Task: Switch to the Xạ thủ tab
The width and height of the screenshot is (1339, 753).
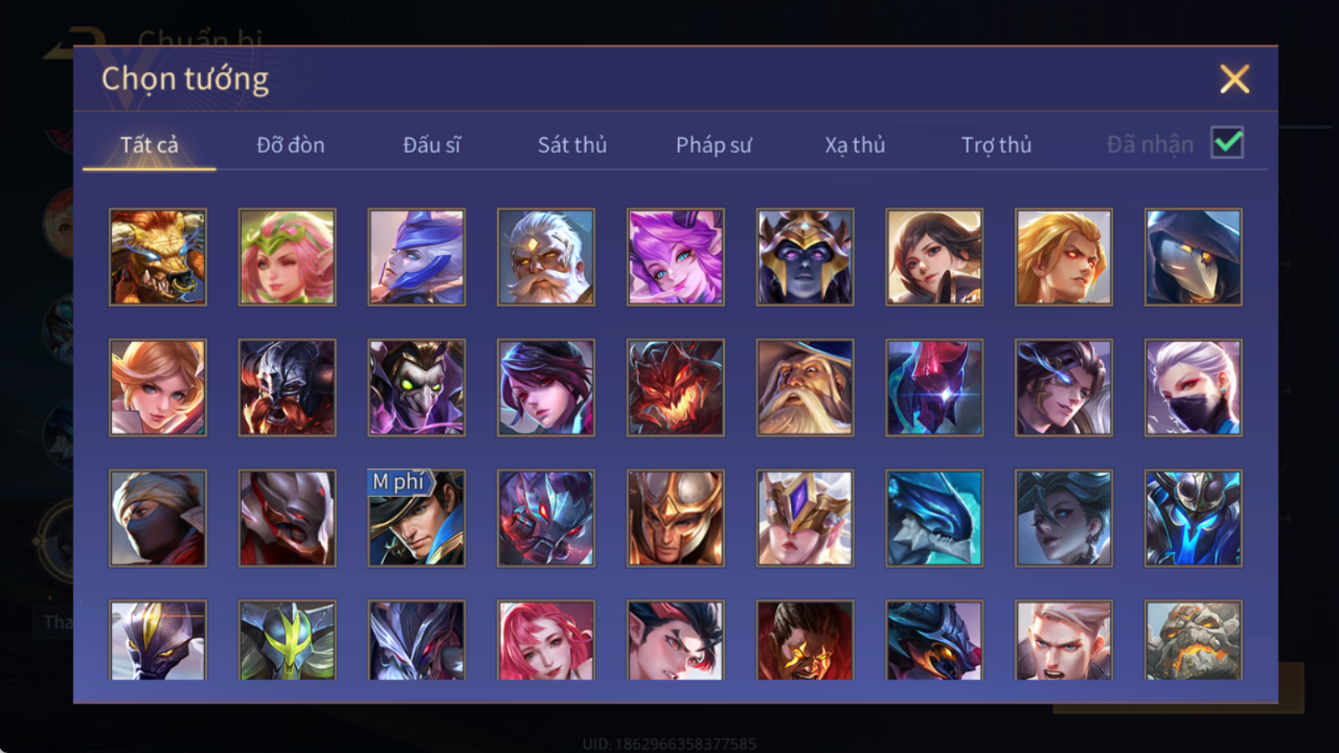Action: click(855, 145)
